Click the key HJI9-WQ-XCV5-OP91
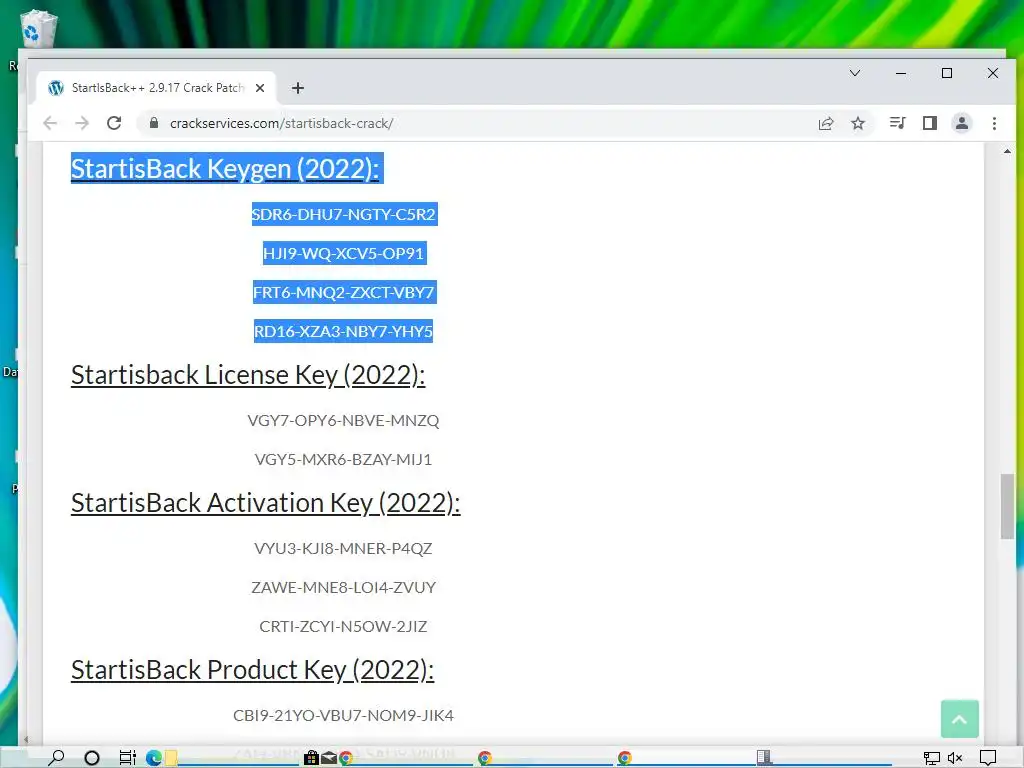The image size is (1024, 768). pos(344,253)
